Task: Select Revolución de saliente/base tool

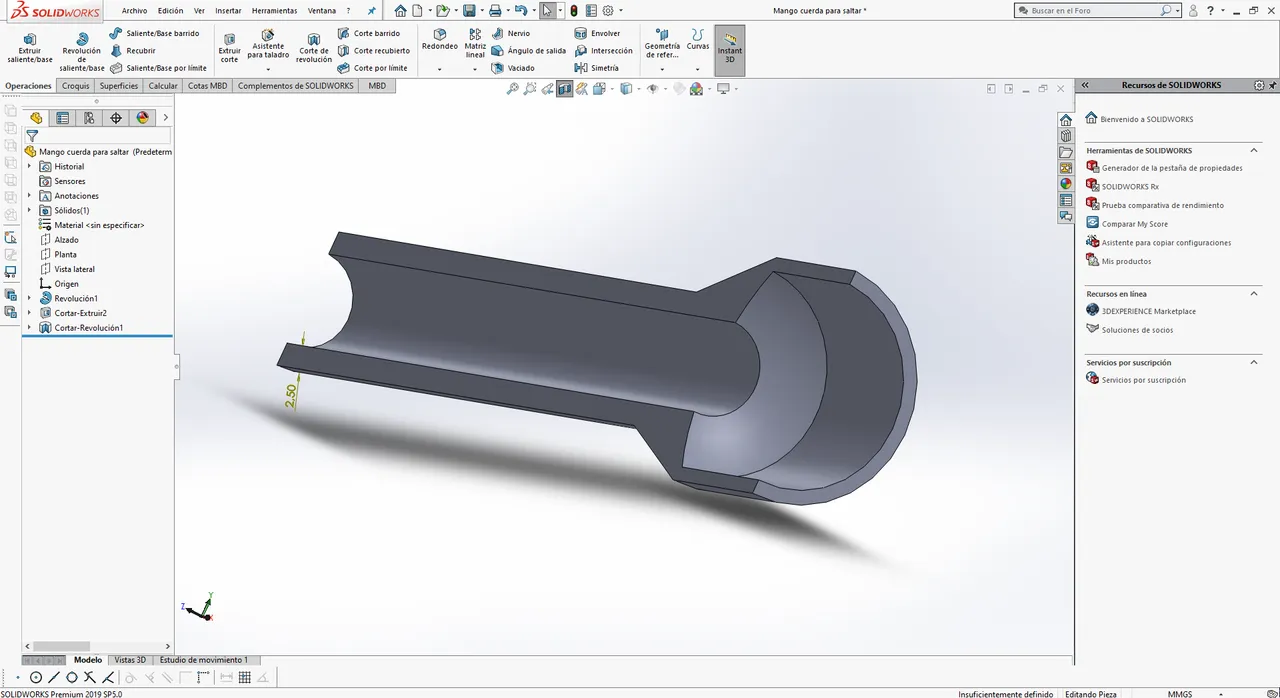Action: 82,53
